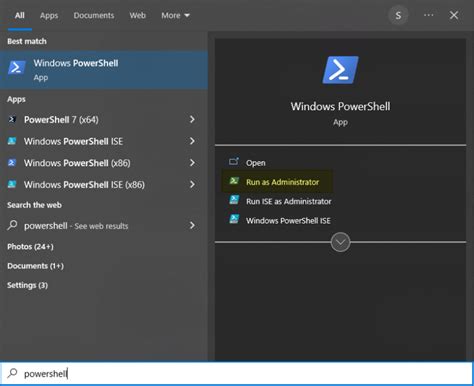This screenshot has height=386, width=474.
Task: Switch to the Web tab
Action: (138, 15)
